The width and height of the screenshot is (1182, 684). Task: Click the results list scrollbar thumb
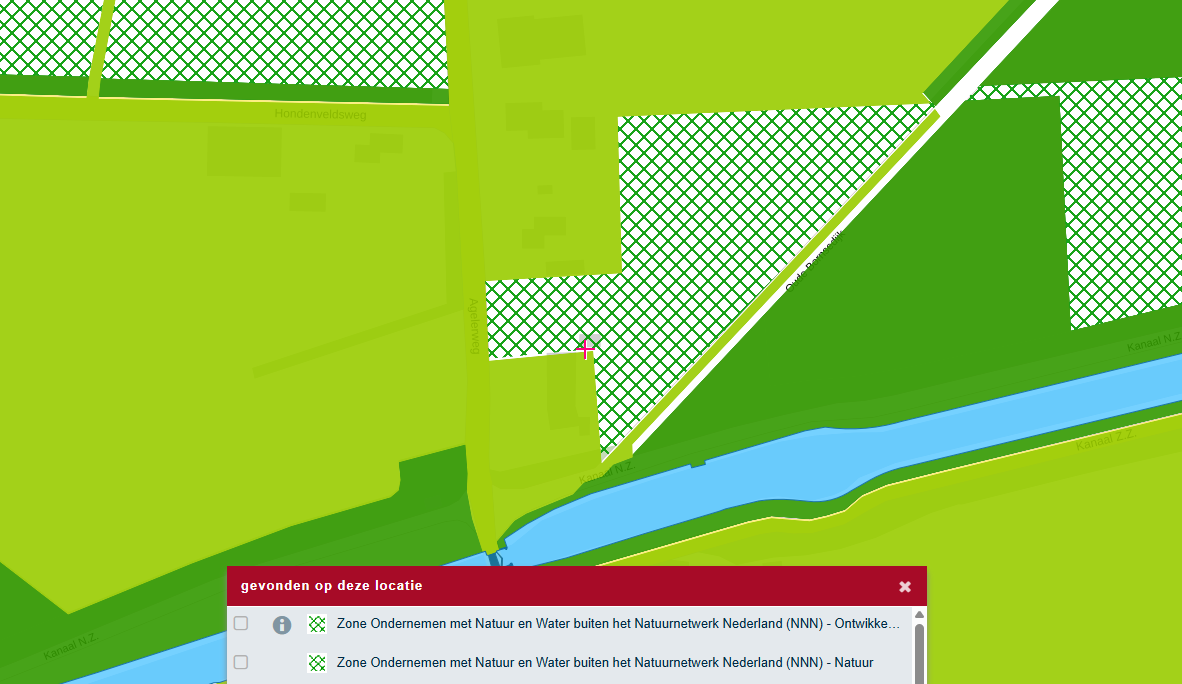click(919, 653)
